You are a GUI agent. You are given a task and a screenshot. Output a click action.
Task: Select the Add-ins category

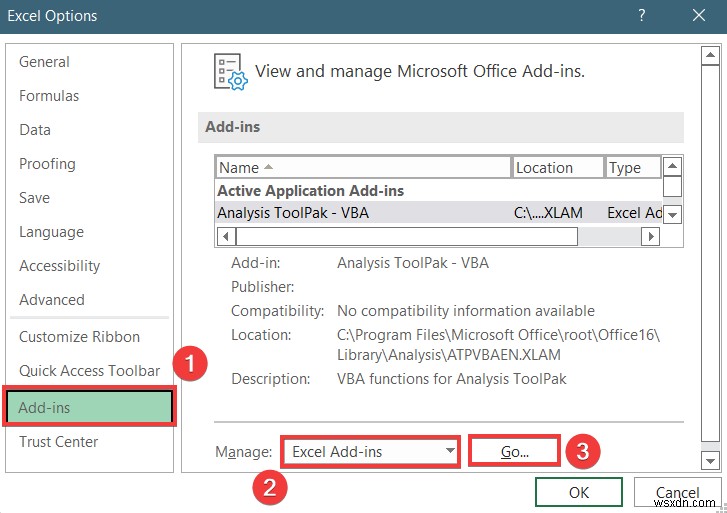[89, 407]
